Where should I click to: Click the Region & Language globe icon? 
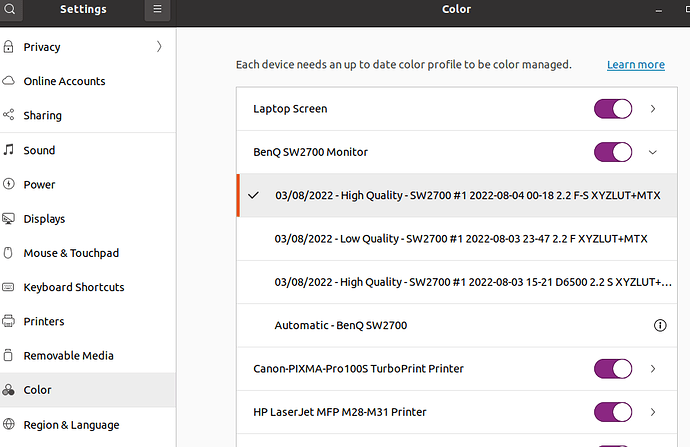point(8,424)
